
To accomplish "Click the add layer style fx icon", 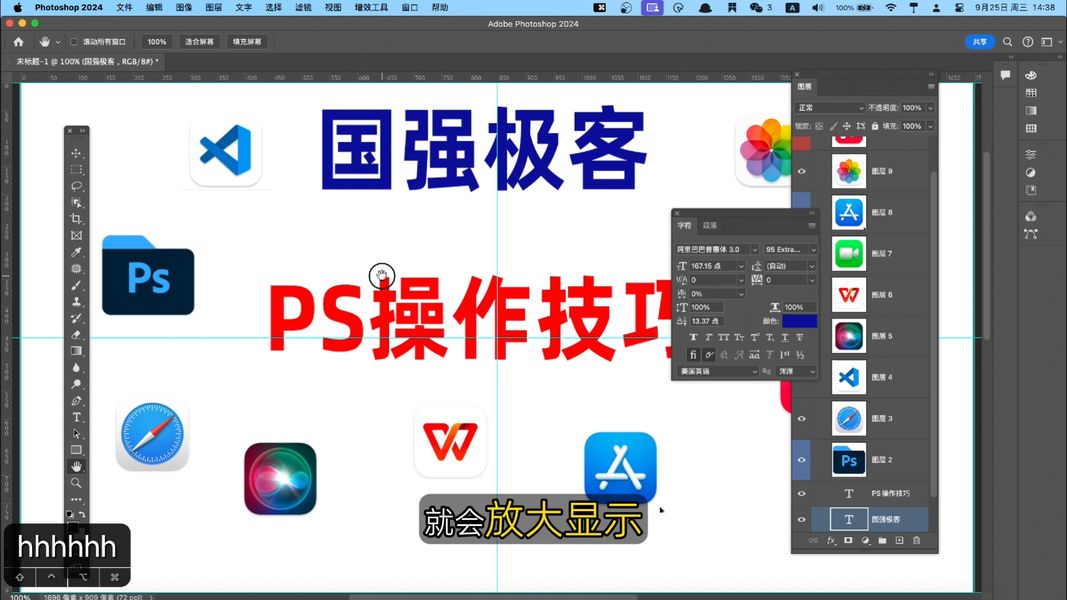I will tap(831, 540).
